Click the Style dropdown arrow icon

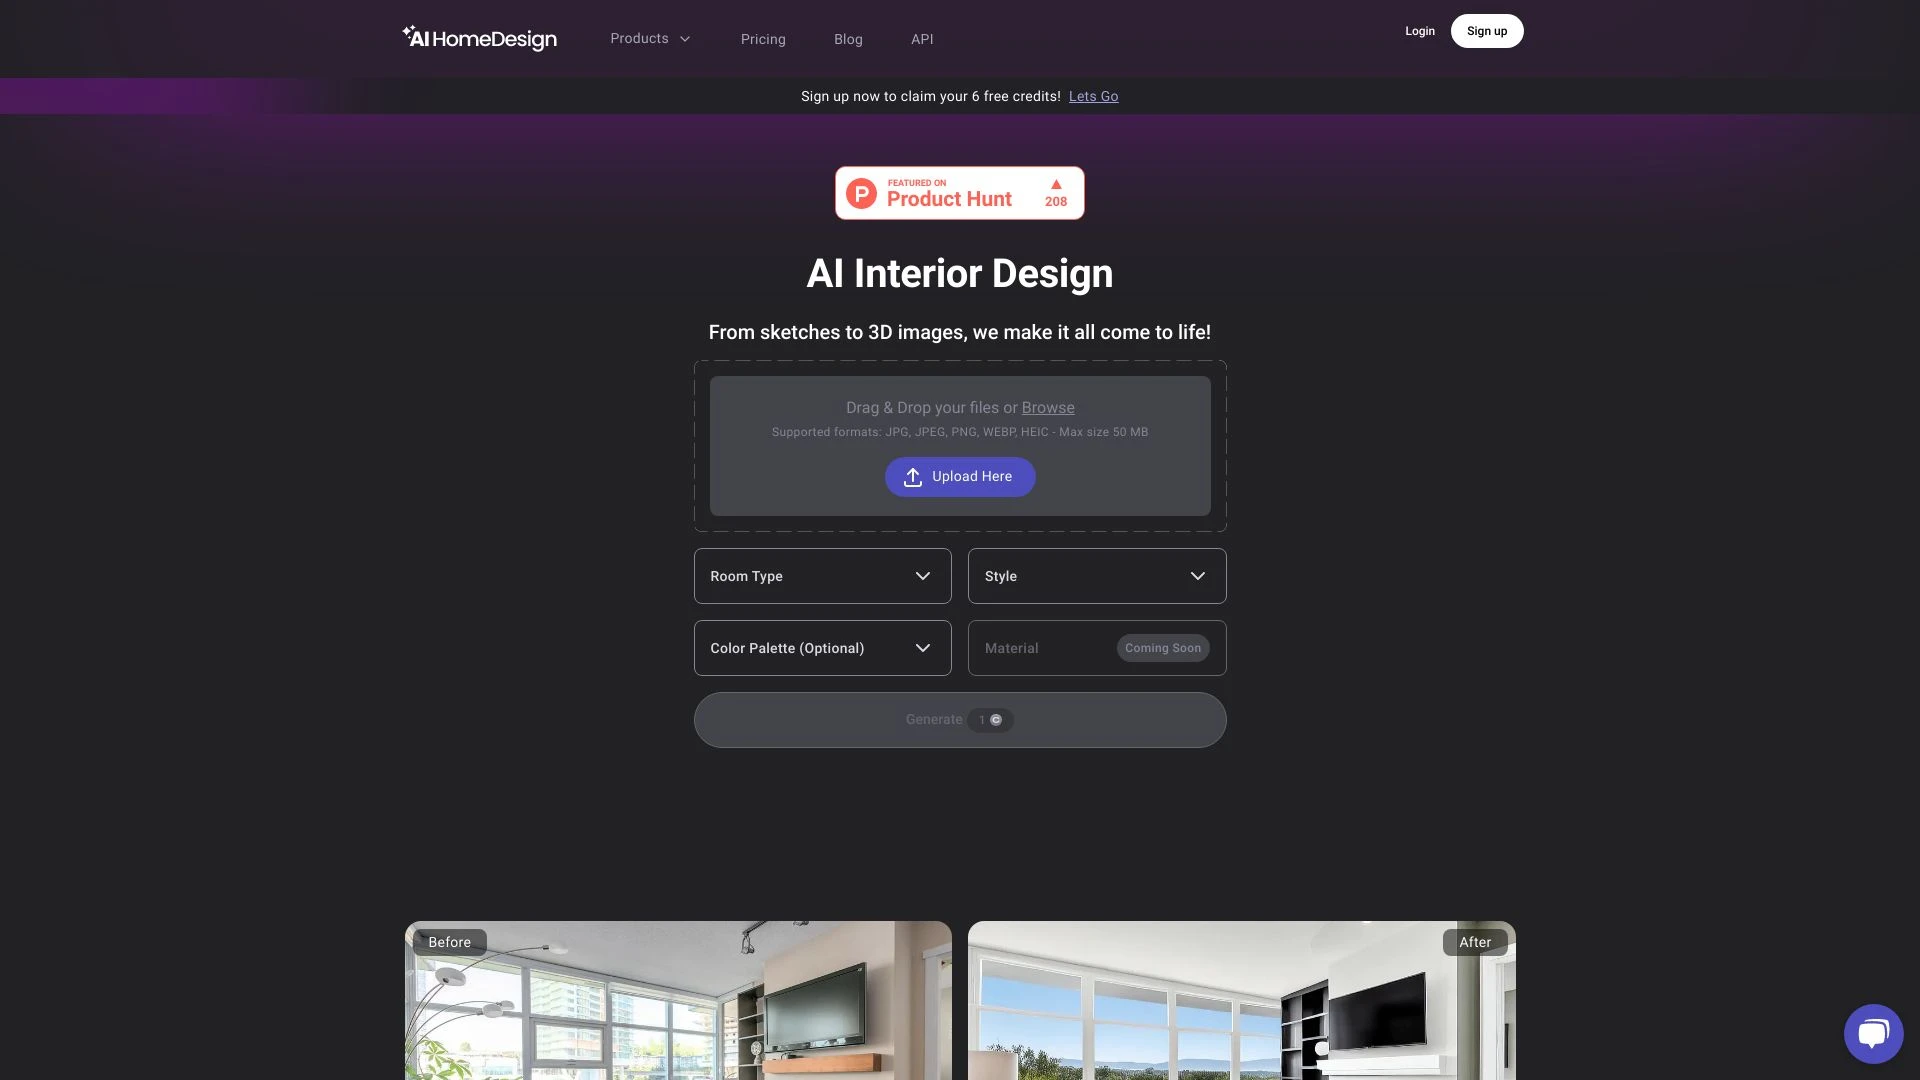coord(1197,575)
